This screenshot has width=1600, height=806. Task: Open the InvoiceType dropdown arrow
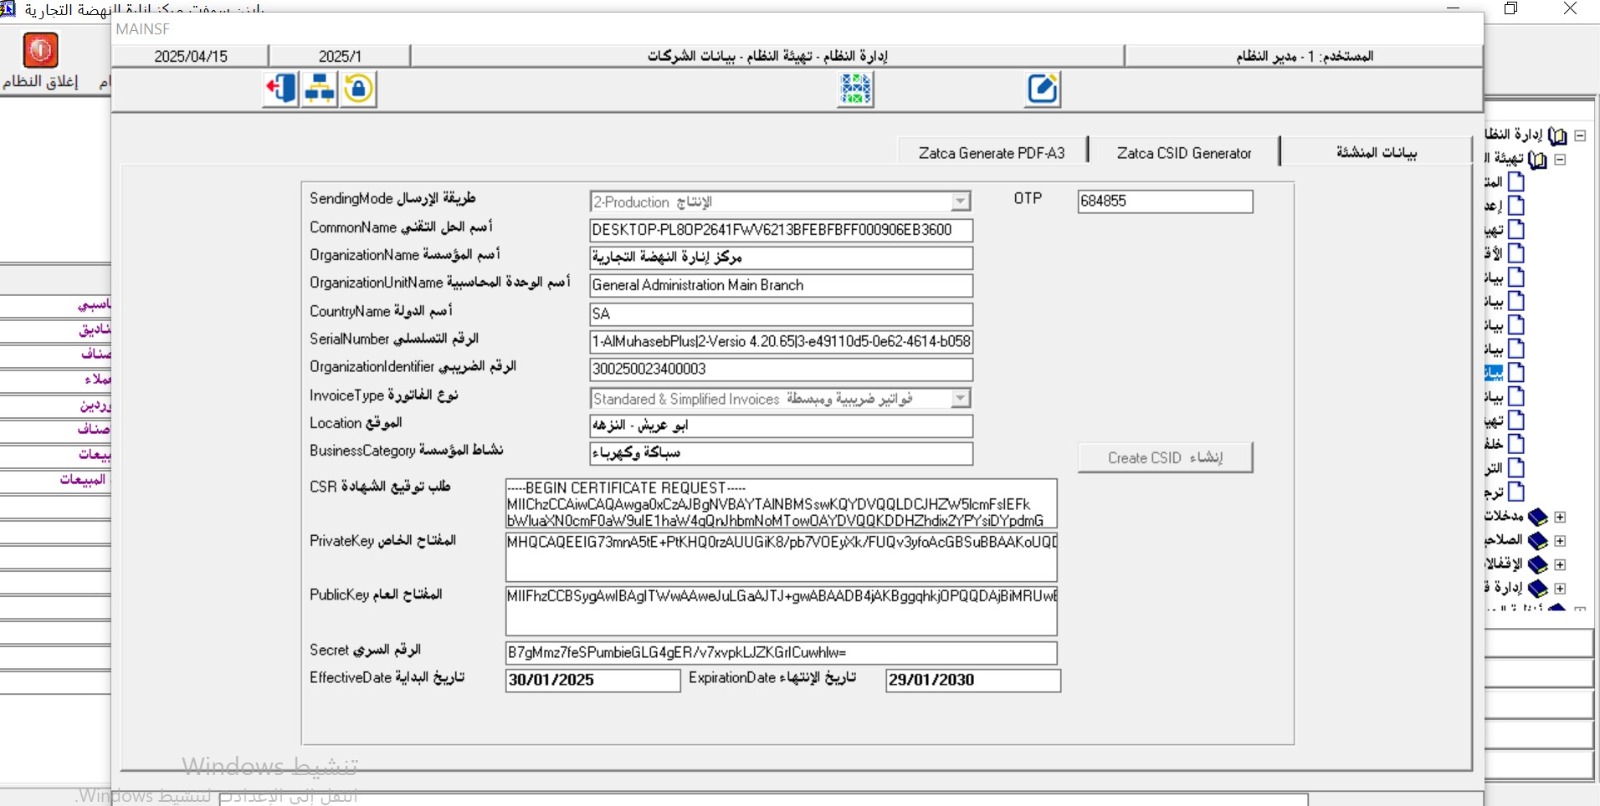[x=960, y=399]
